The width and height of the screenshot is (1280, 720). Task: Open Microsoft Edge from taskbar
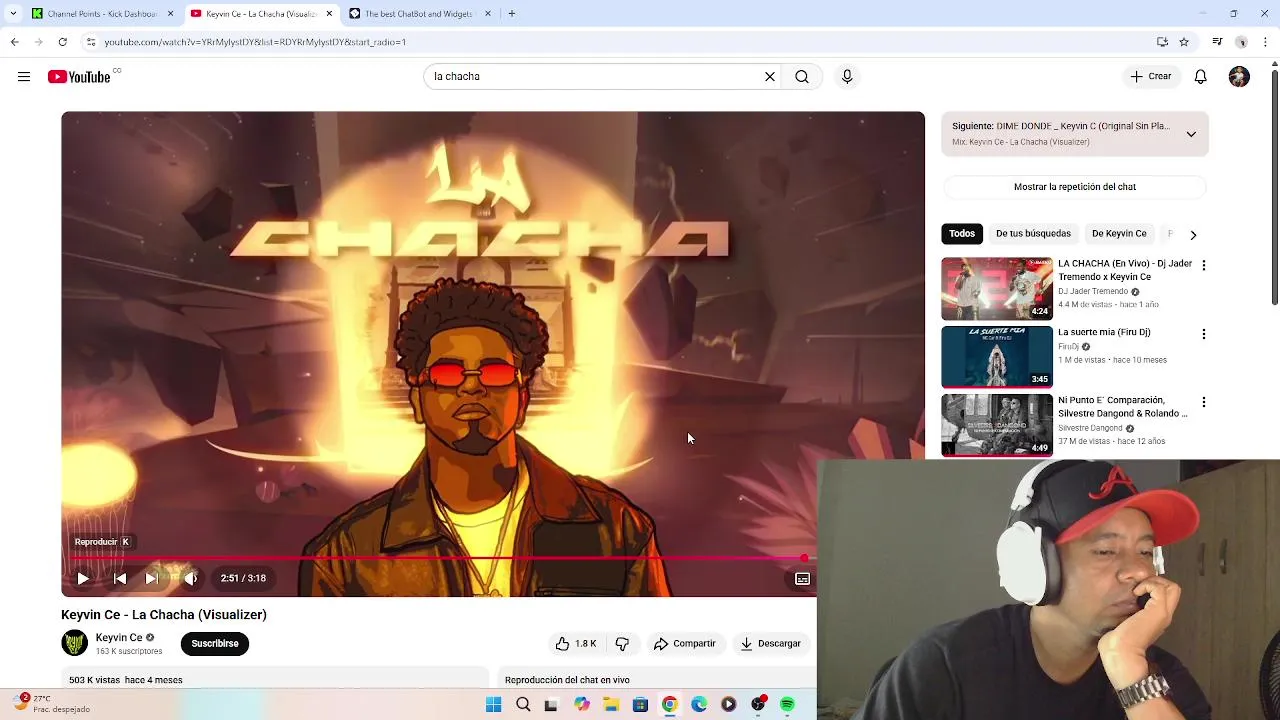(699, 705)
